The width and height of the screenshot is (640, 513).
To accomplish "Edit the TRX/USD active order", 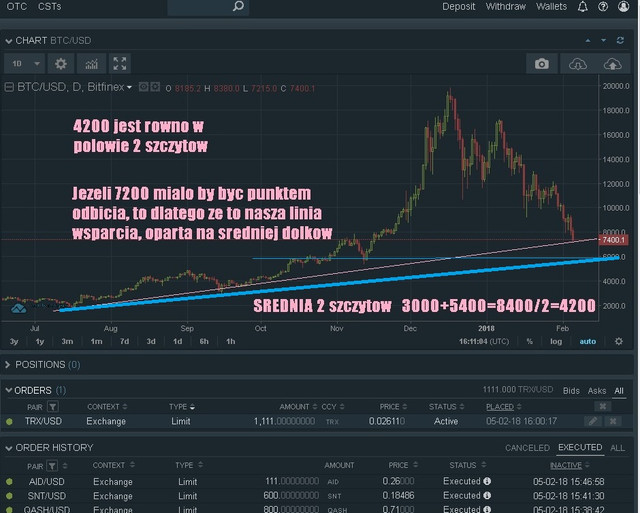I will (593, 421).
